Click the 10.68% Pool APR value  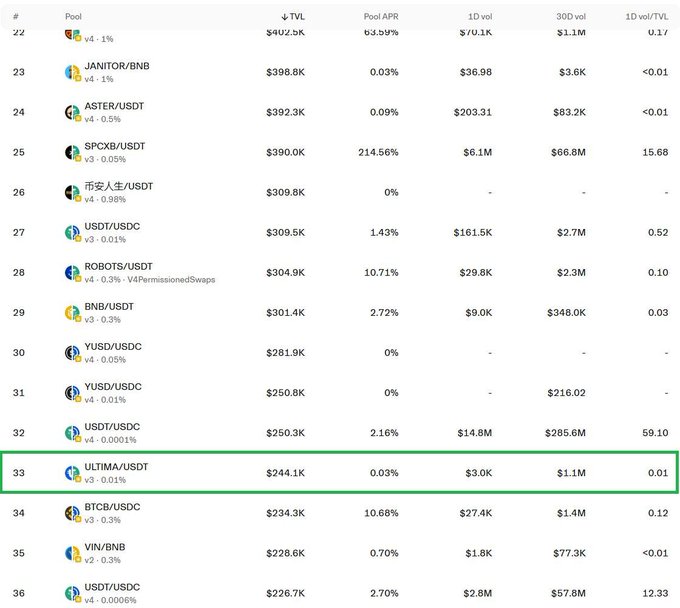point(381,513)
